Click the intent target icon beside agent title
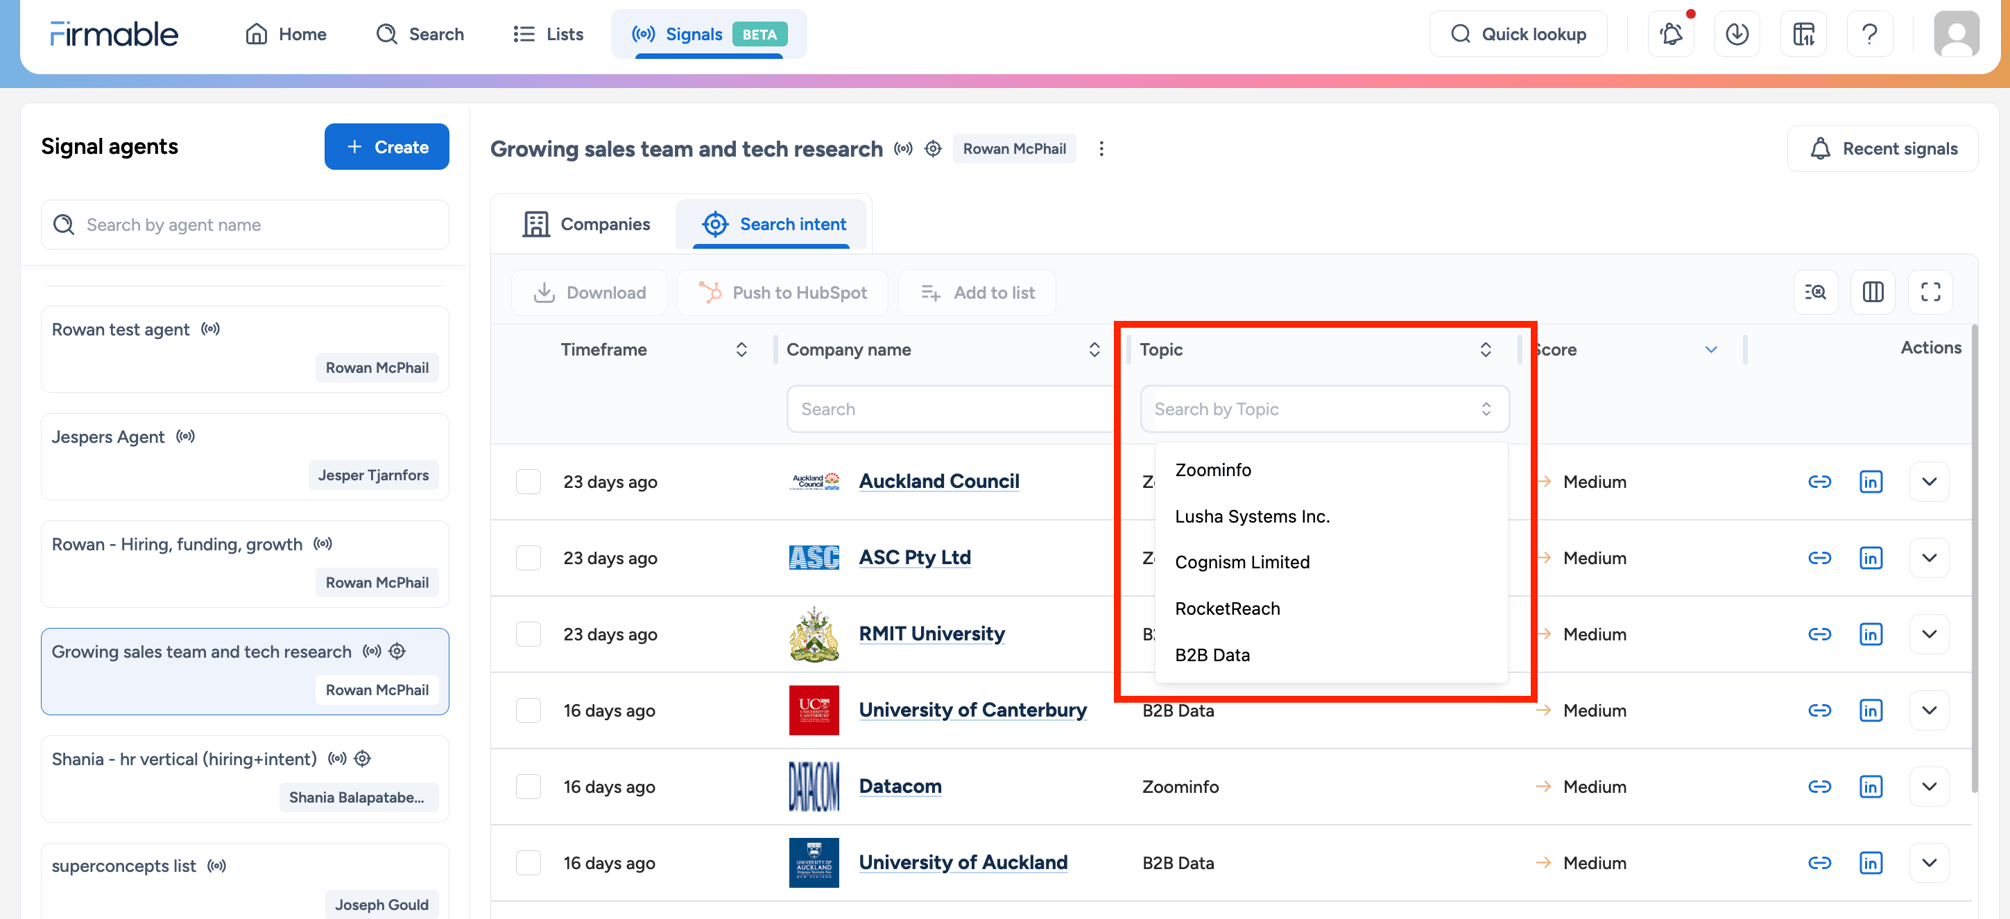The image size is (2010, 919). [933, 149]
